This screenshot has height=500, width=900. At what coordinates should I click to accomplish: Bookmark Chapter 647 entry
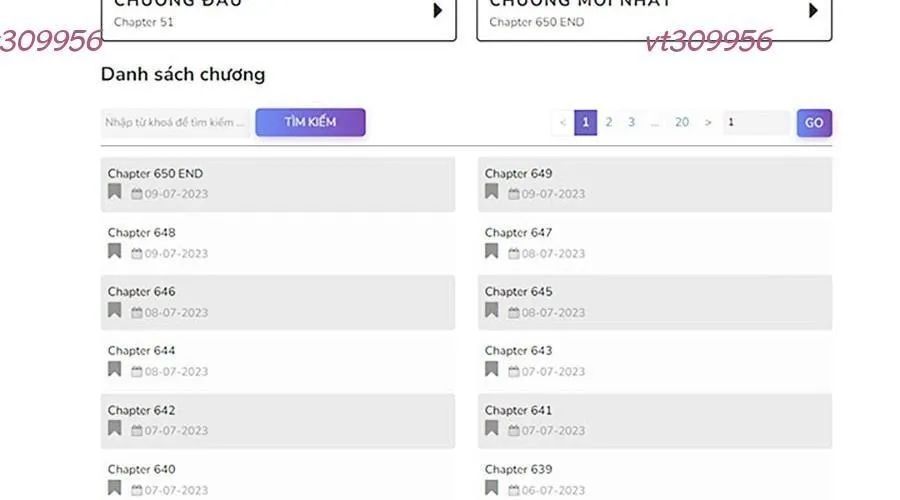tap(492, 251)
